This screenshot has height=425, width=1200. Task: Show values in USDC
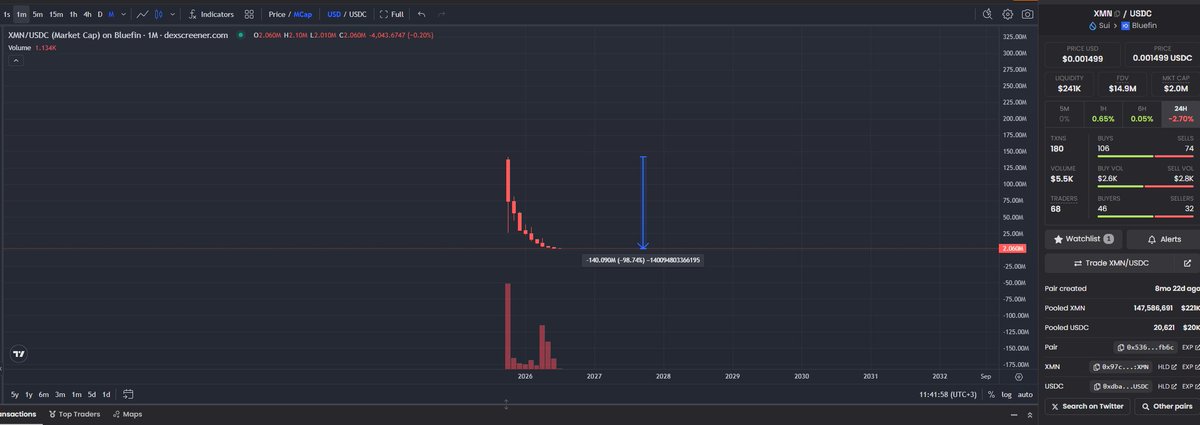(x=358, y=15)
